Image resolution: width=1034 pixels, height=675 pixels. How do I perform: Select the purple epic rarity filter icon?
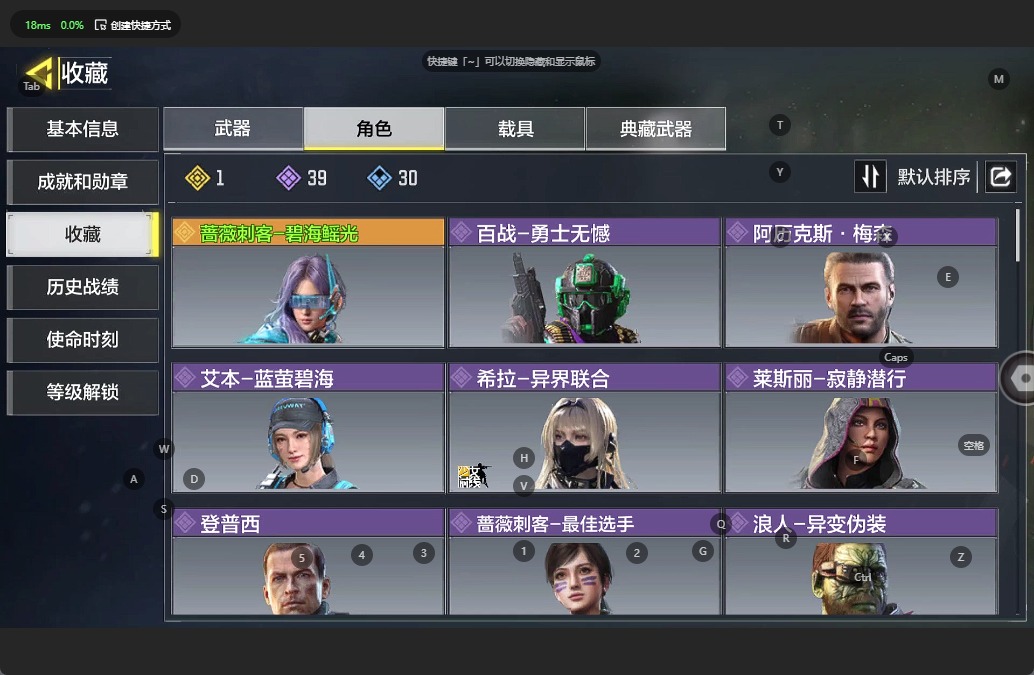click(288, 178)
